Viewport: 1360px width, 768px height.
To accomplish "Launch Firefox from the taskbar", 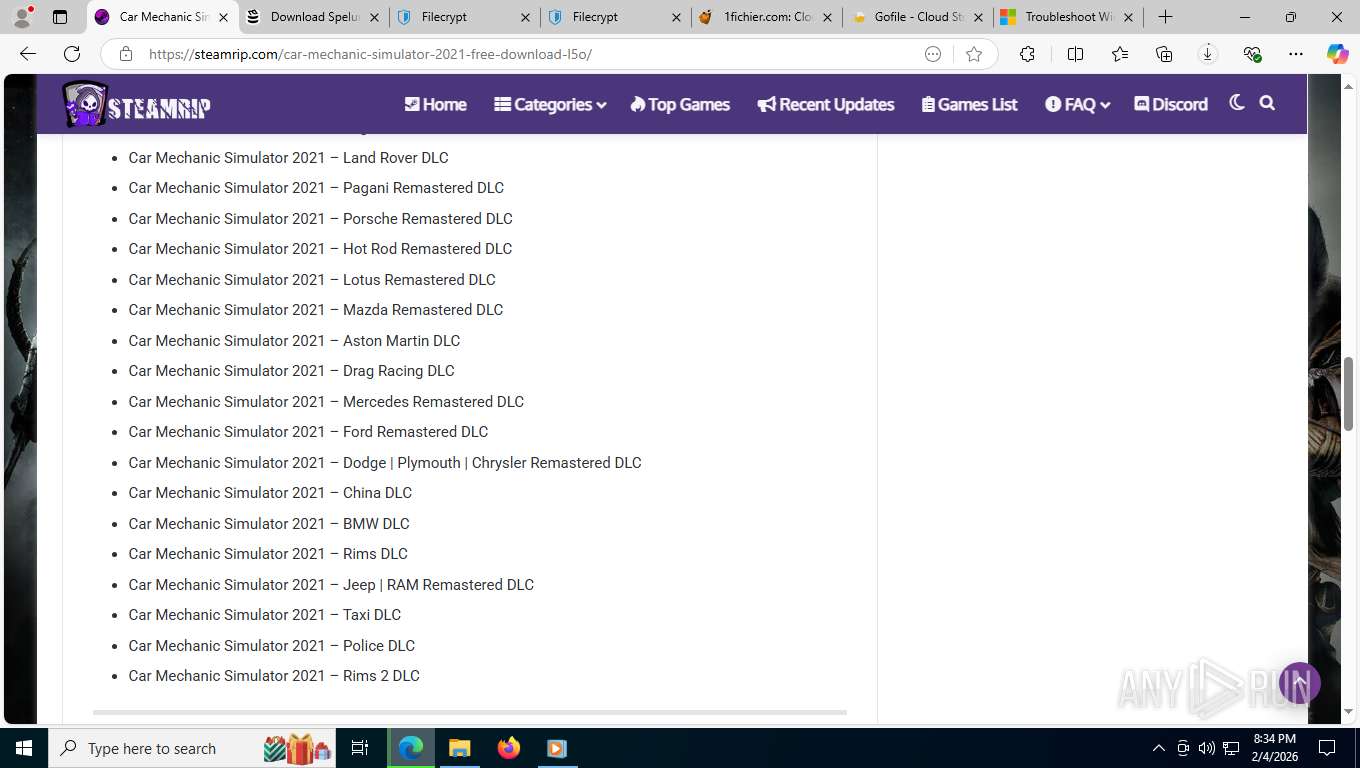I will [508, 748].
